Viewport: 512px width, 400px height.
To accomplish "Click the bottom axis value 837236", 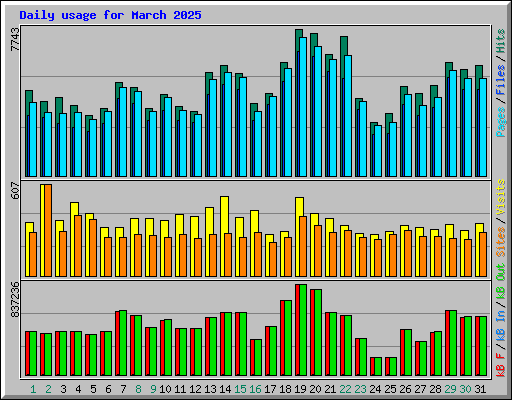I will coord(15,300).
